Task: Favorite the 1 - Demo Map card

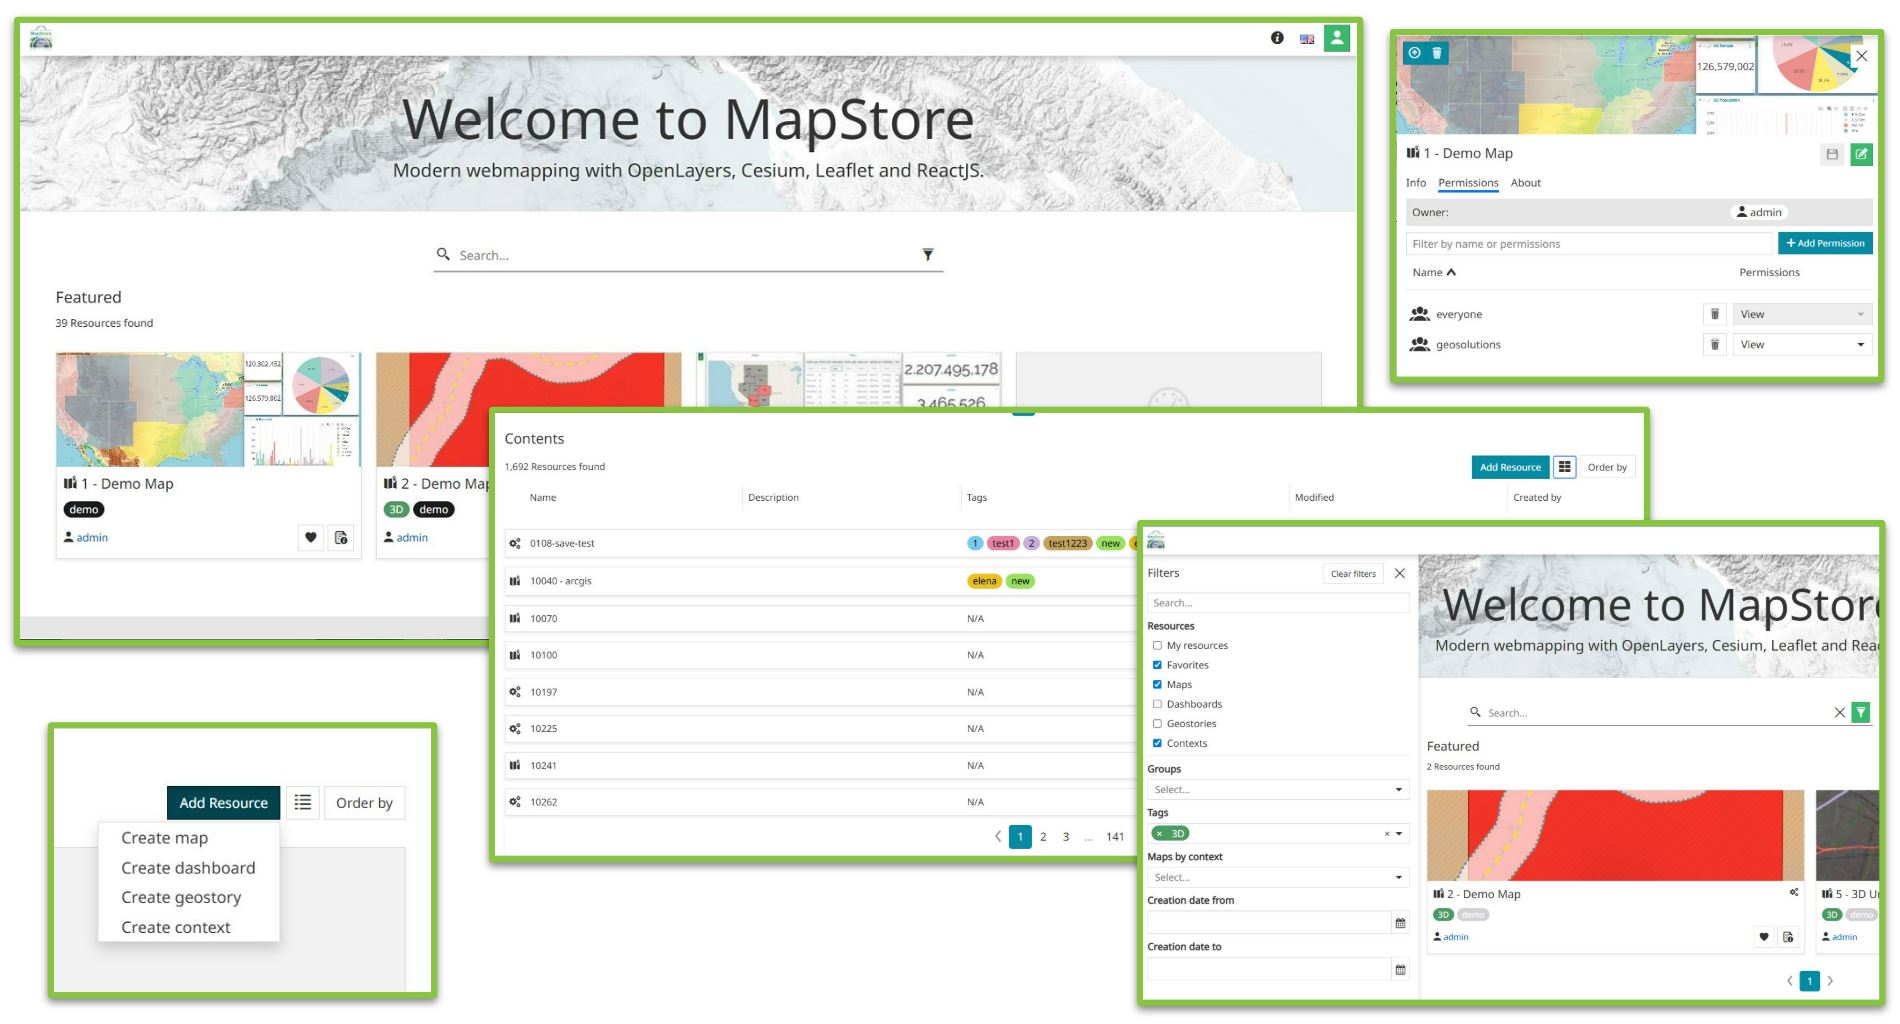Action: [x=311, y=538]
